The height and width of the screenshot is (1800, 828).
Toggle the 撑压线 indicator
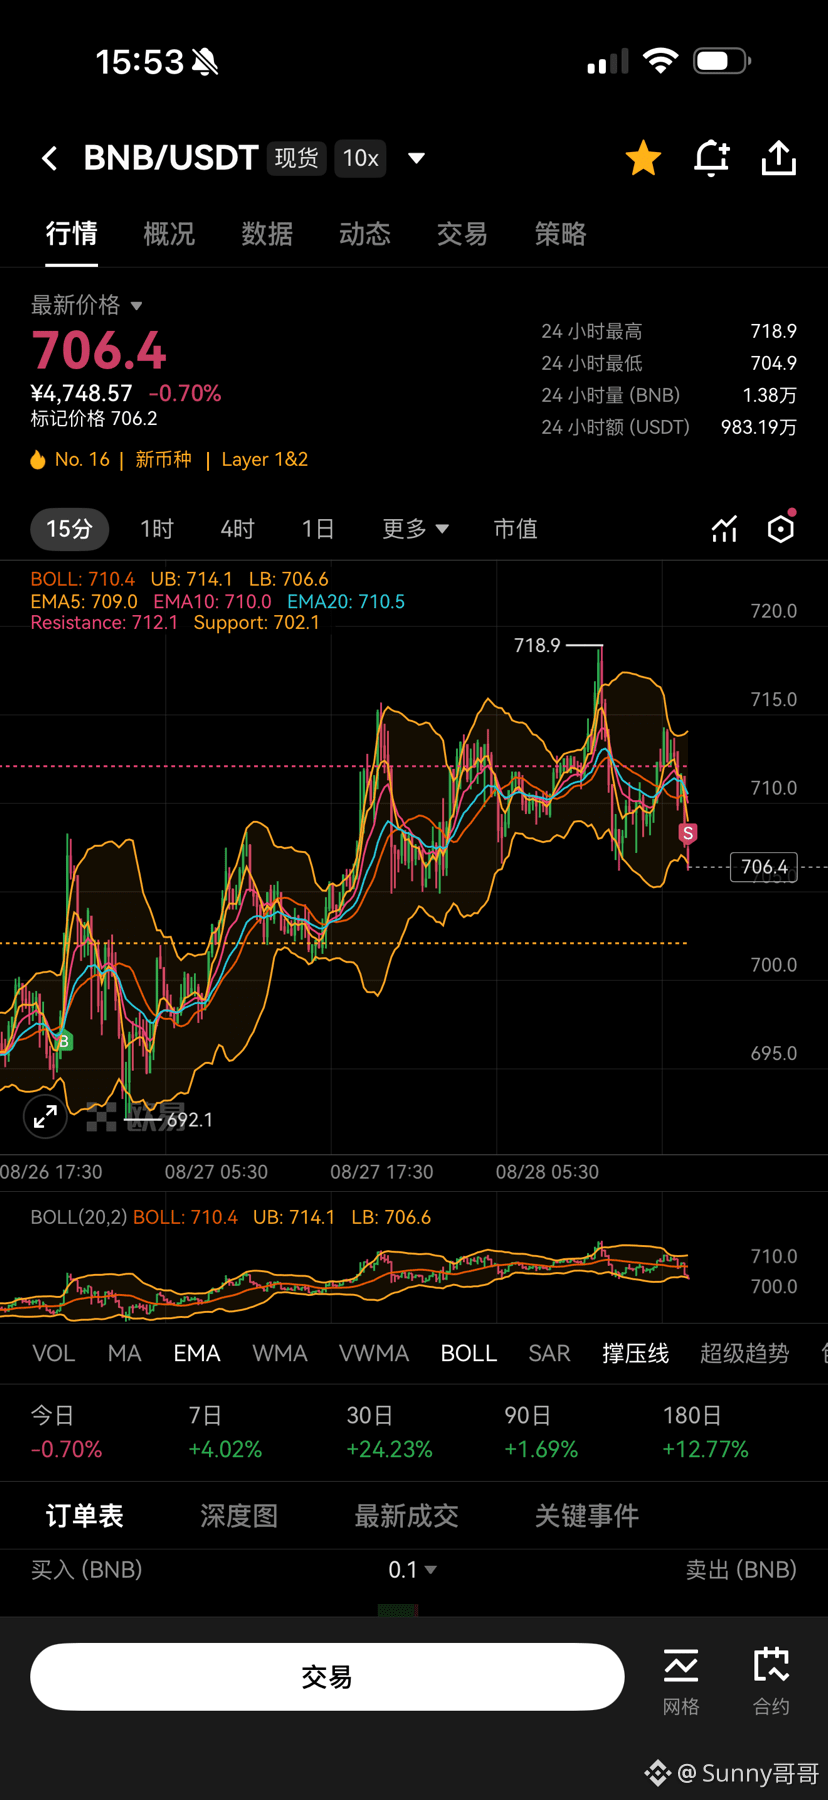635,1353
